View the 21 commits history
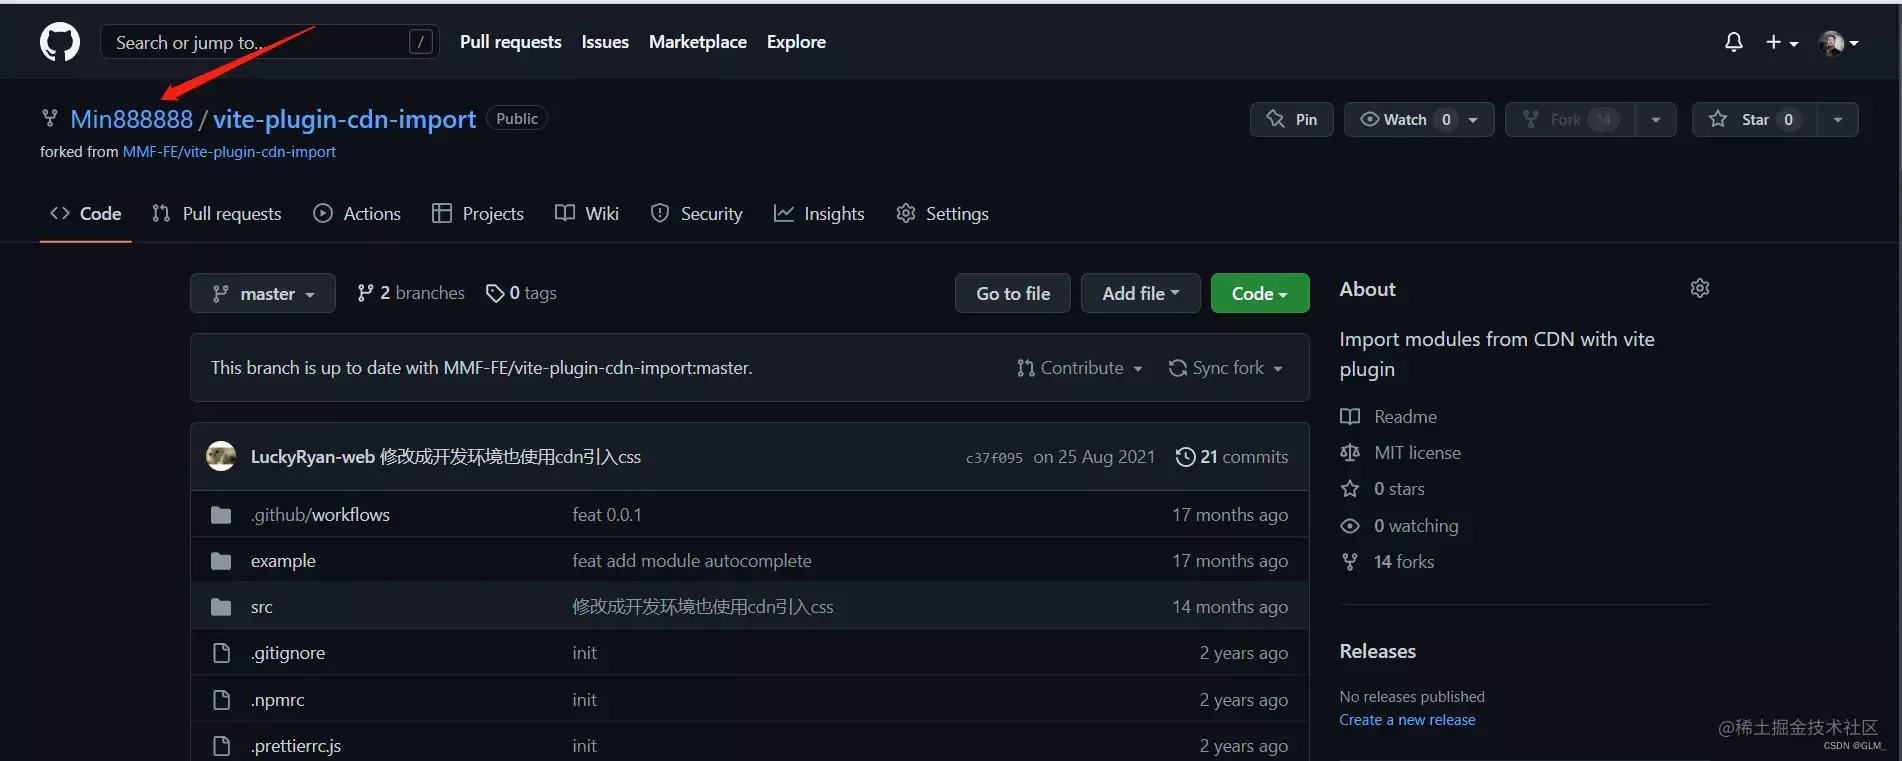The width and height of the screenshot is (1902, 761). coord(1232,457)
